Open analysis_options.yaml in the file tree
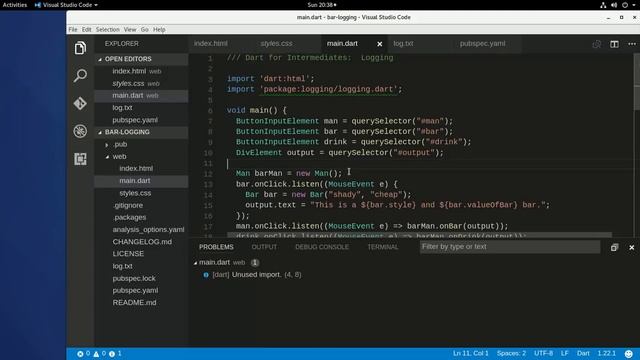Screen dimensions: 640x360 click(x=141, y=230)
